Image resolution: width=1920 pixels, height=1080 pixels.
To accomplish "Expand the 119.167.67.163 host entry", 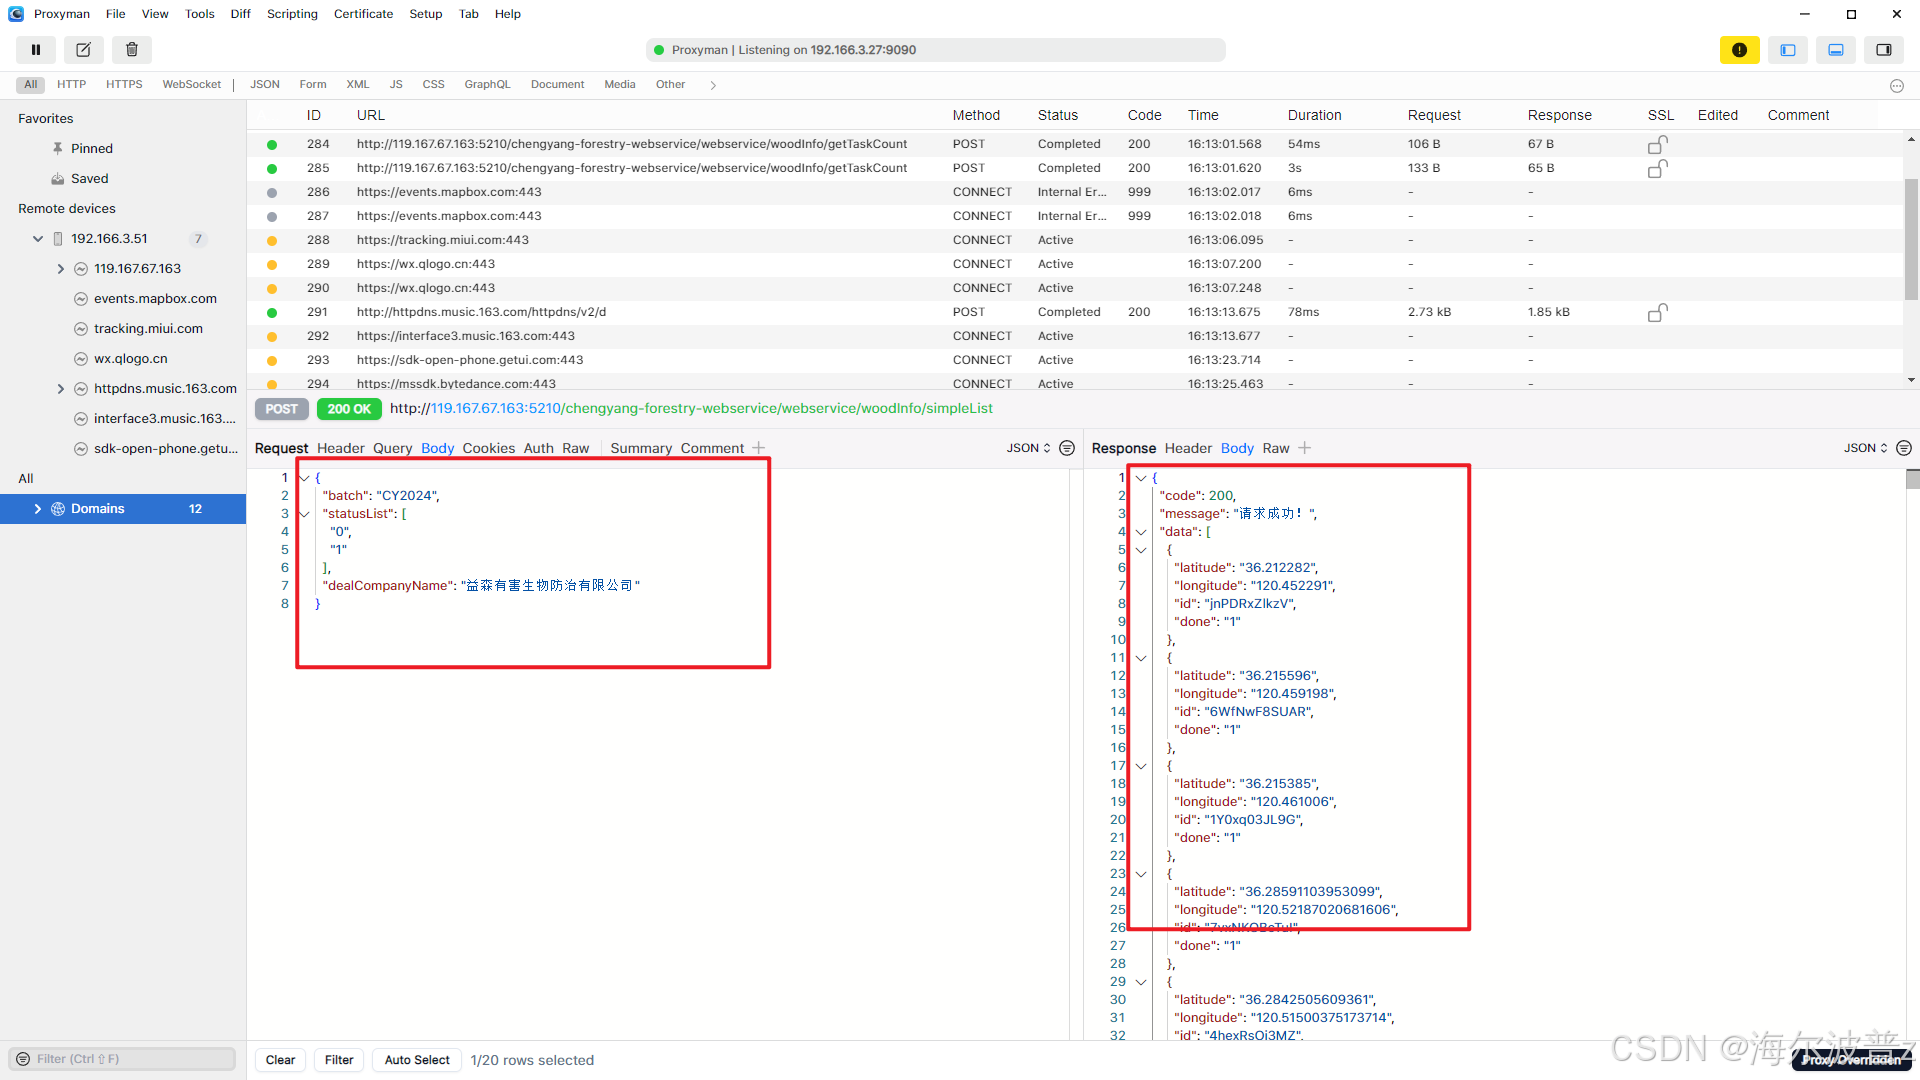I will pos(61,268).
